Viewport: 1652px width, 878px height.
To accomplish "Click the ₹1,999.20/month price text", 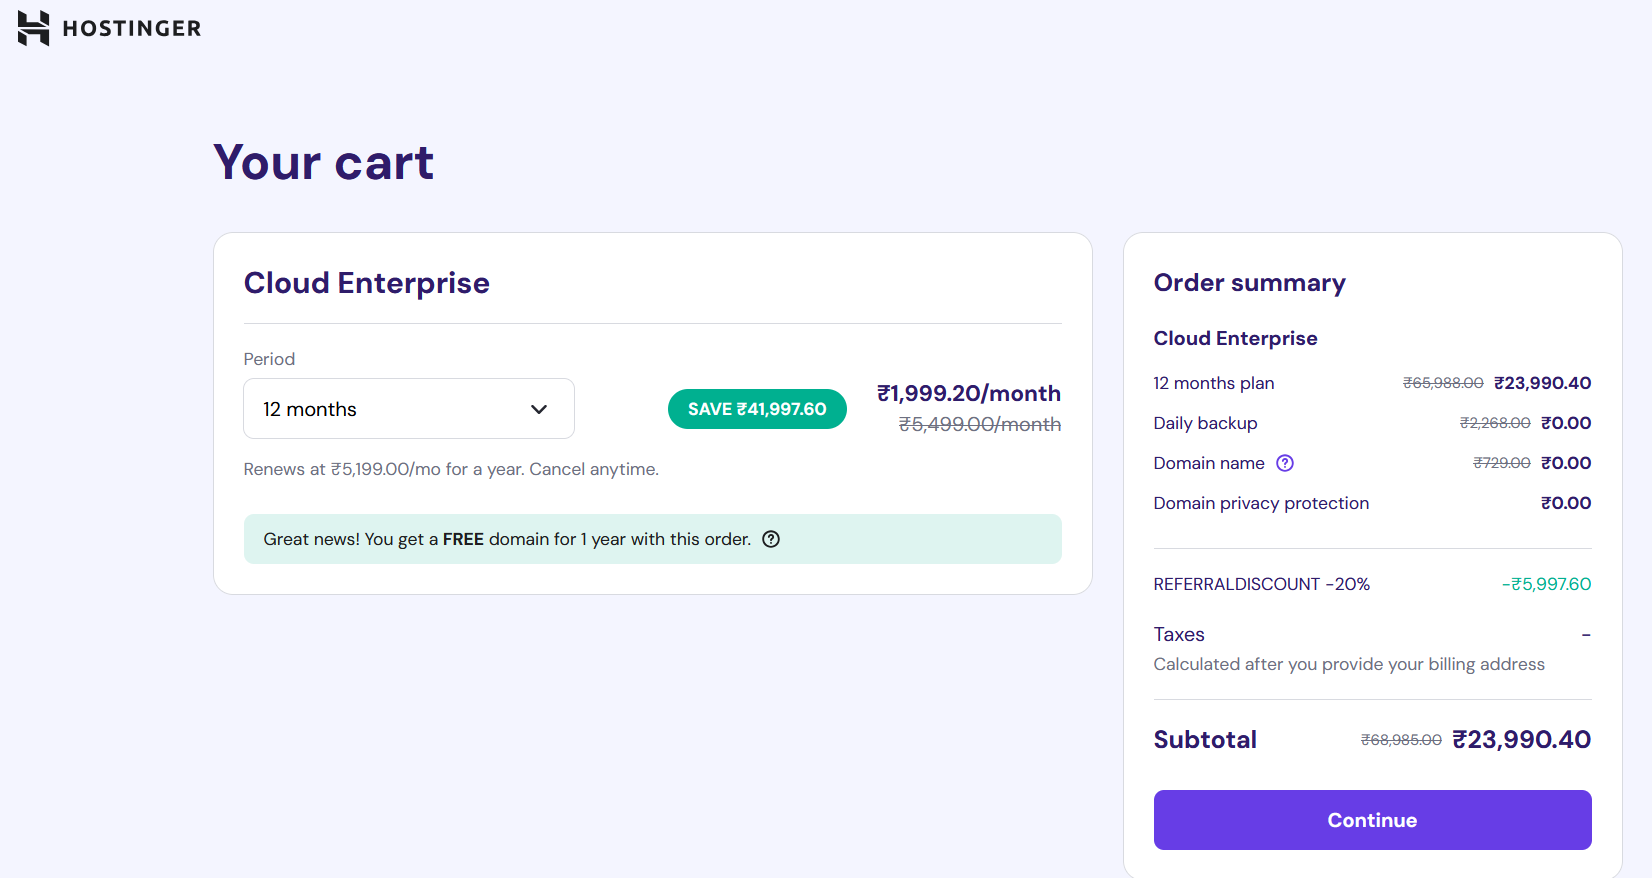I will (969, 393).
